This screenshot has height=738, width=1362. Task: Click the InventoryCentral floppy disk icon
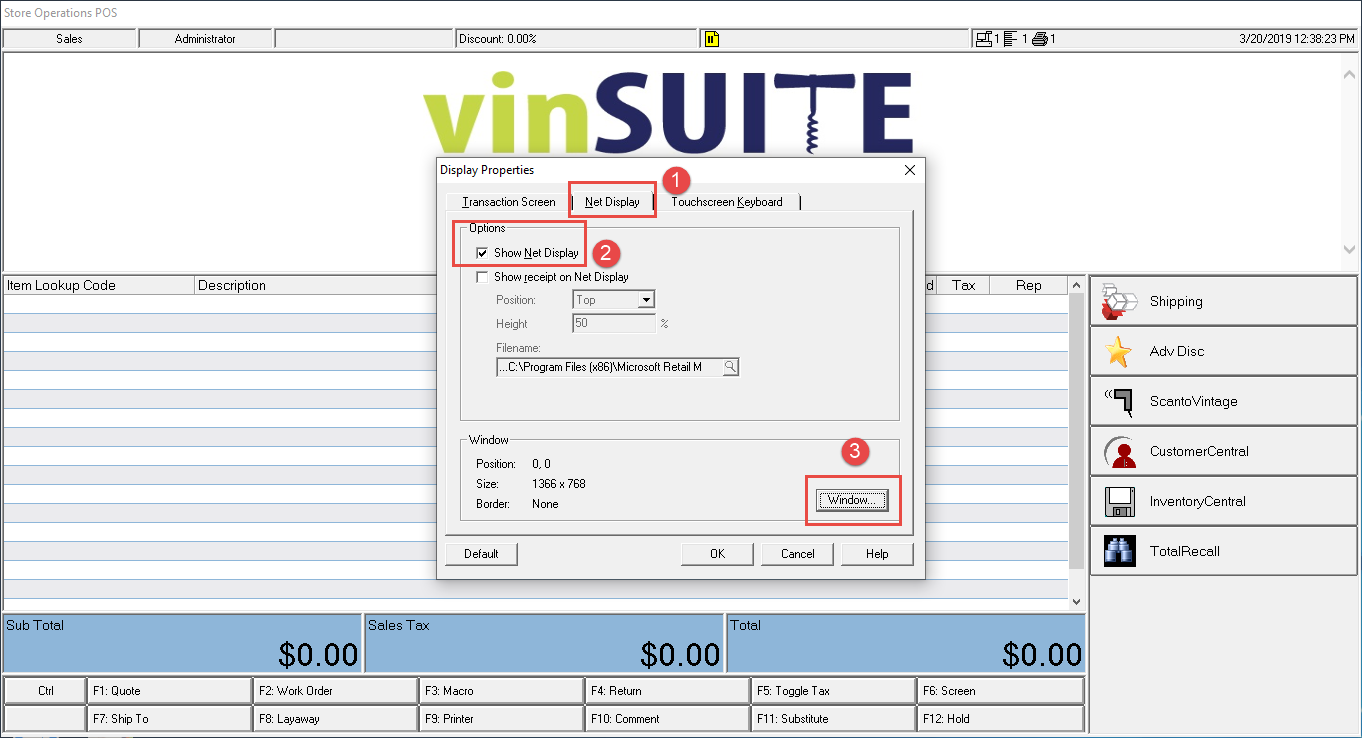click(1119, 501)
